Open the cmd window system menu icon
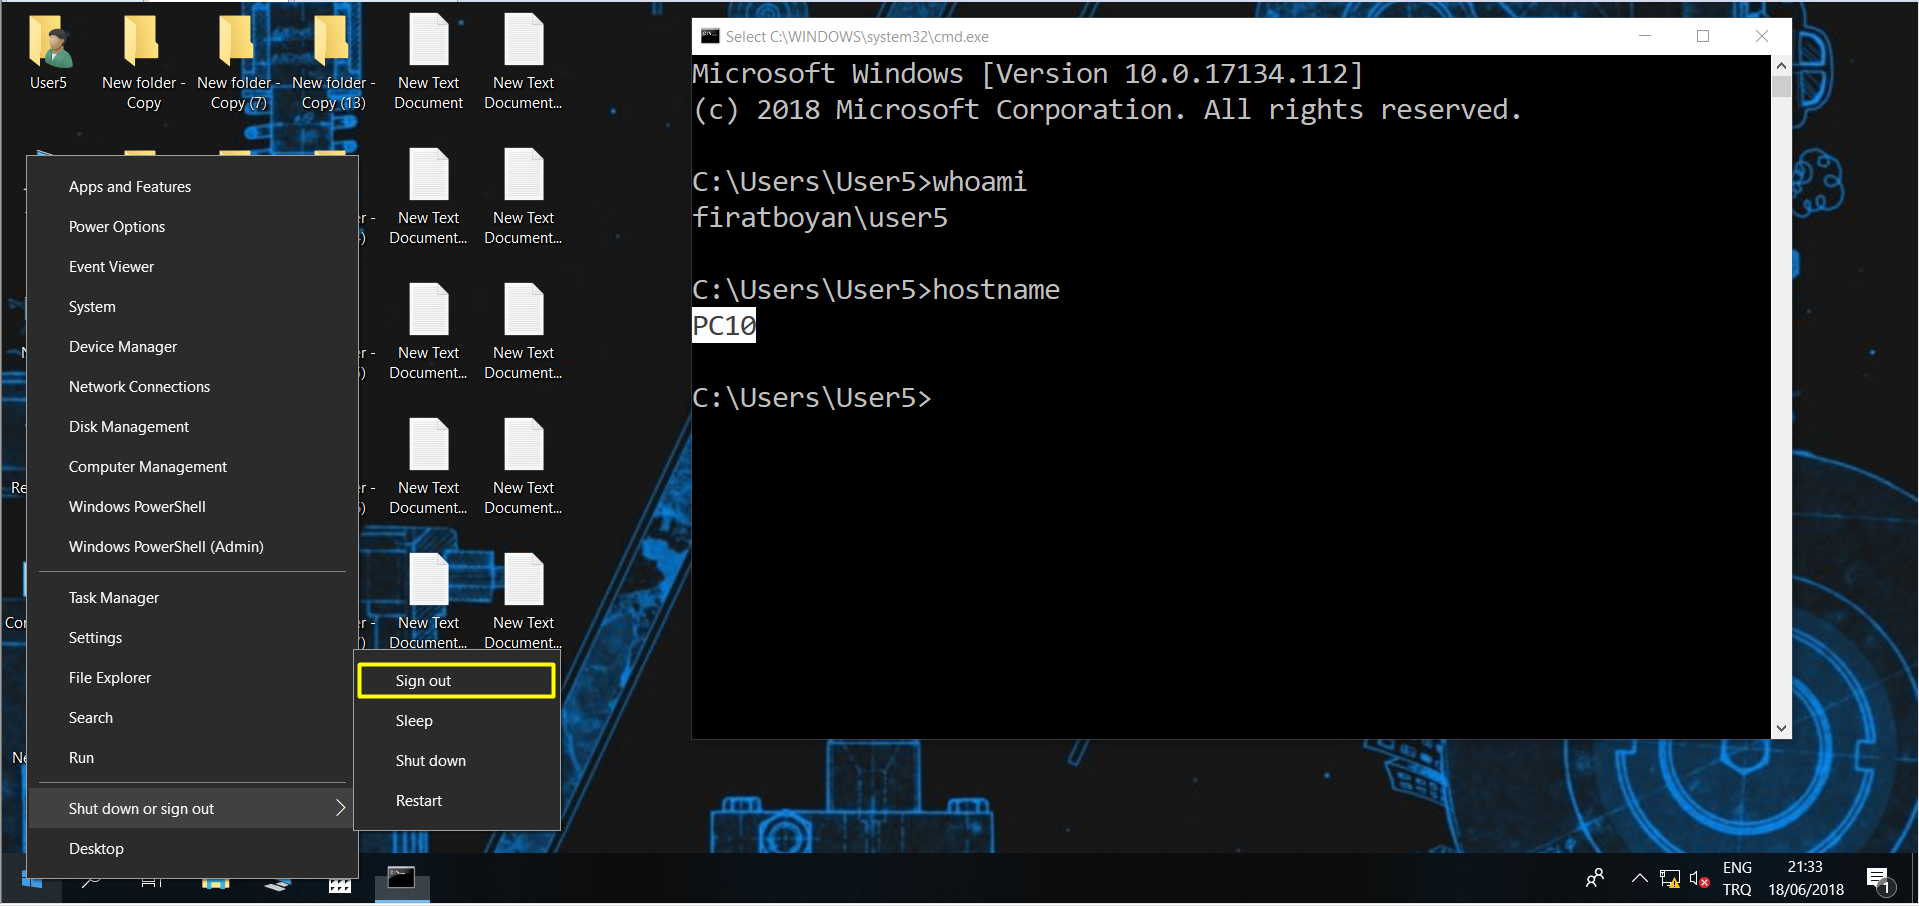Screen dimensions: 1919x906 tap(710, 36)
